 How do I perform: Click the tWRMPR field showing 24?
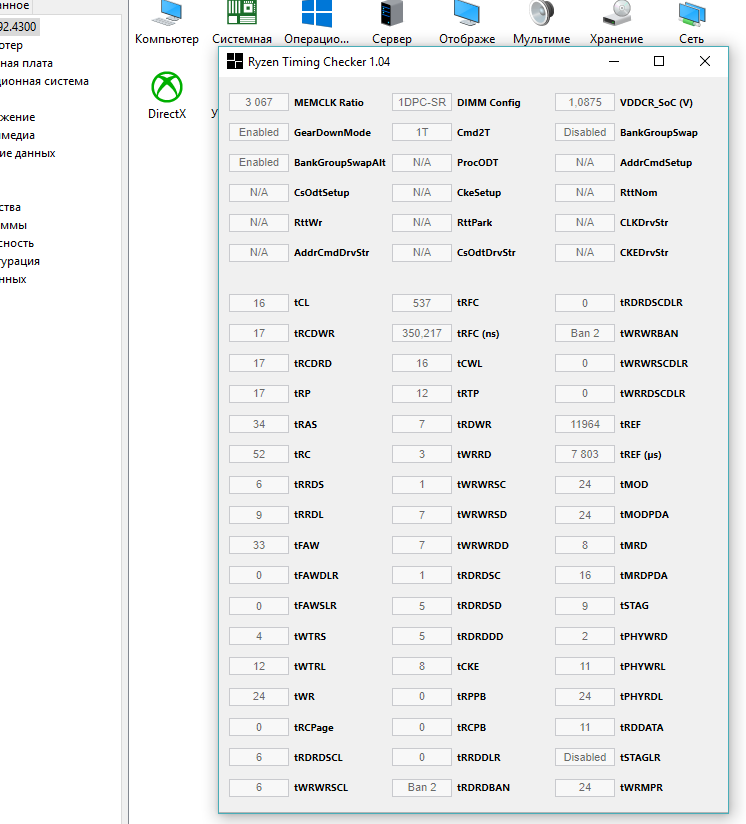coord(585,787)
